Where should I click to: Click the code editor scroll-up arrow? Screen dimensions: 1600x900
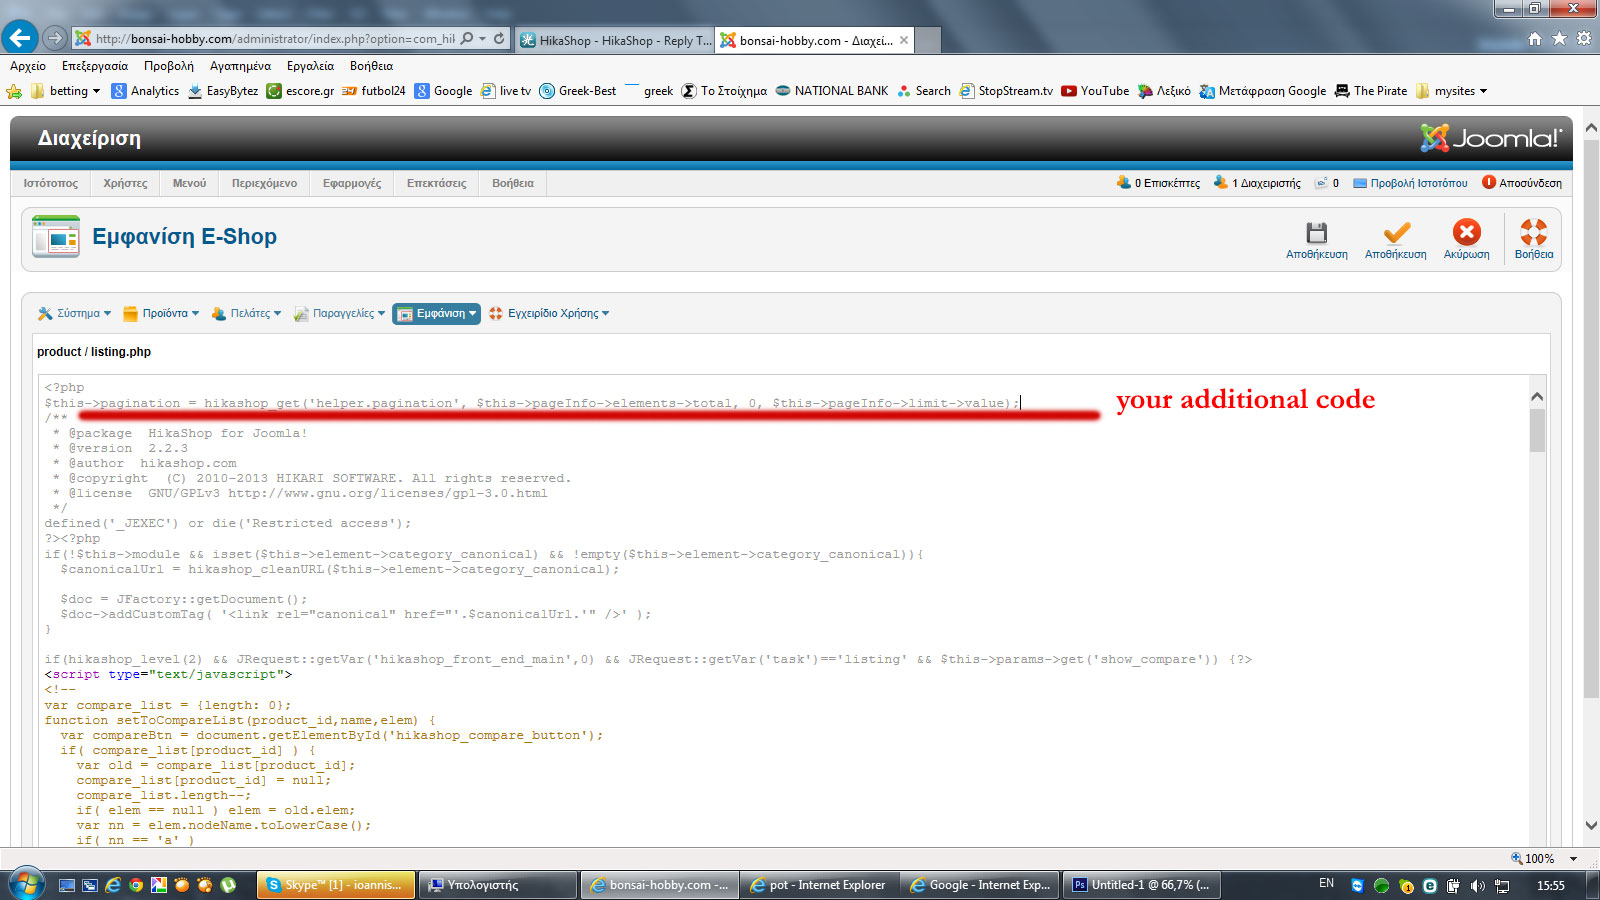(x=1537, y=397)
